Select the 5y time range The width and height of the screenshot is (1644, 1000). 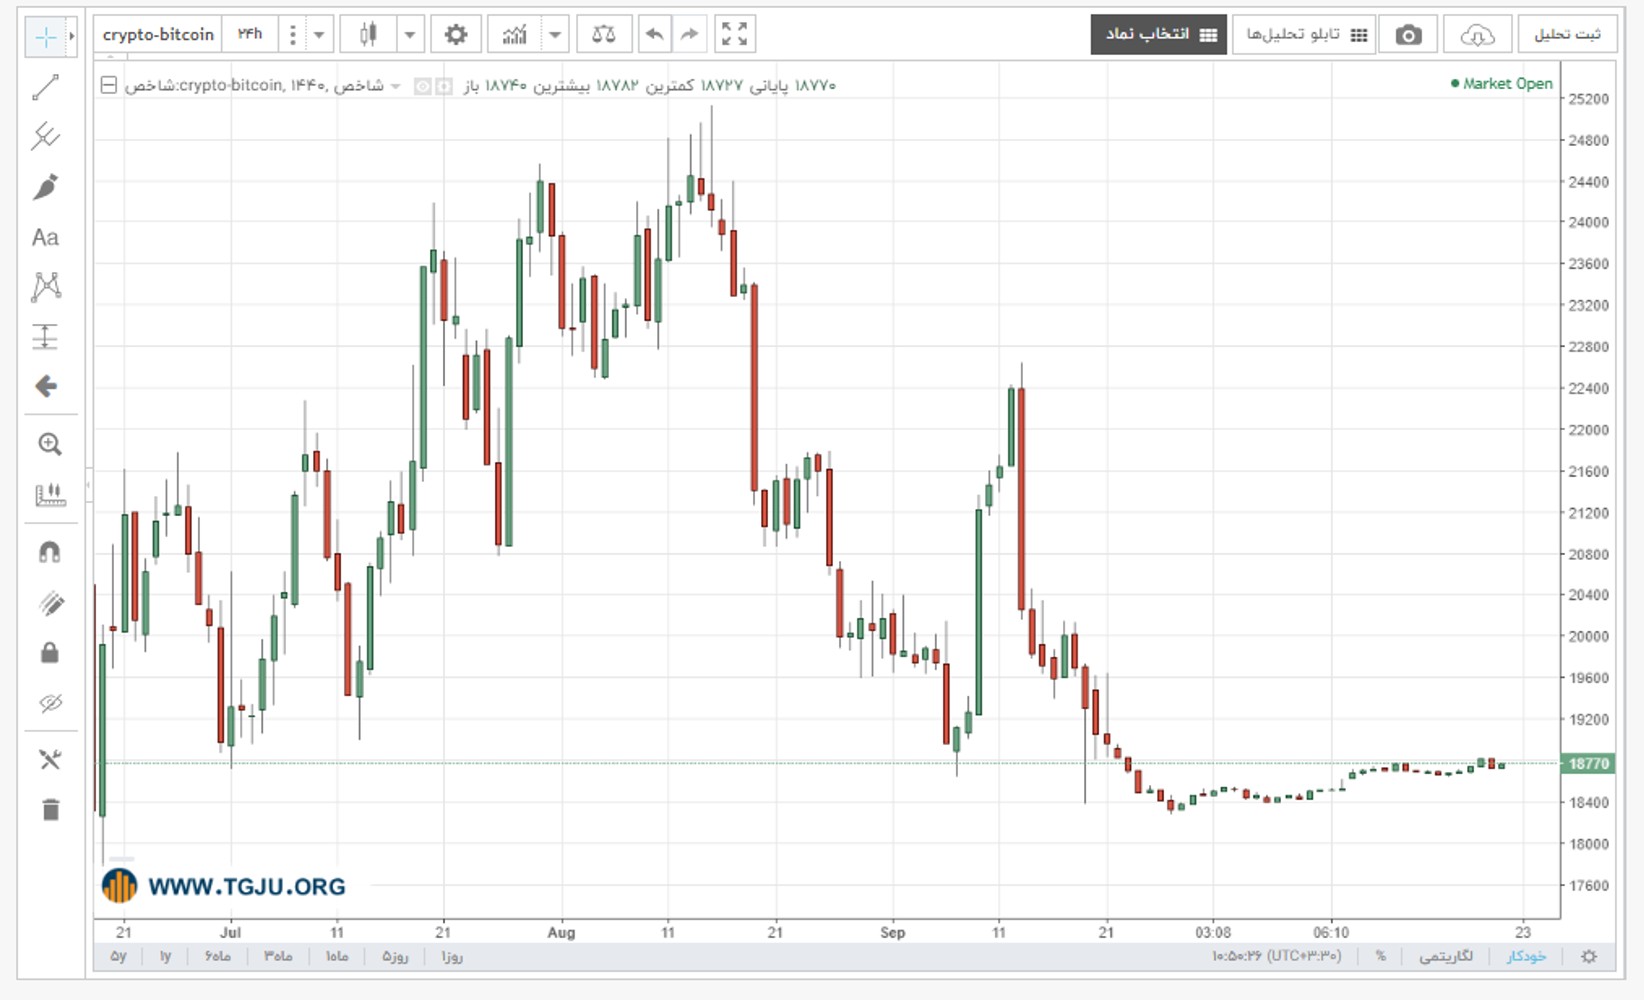click(x=118, y=956)
